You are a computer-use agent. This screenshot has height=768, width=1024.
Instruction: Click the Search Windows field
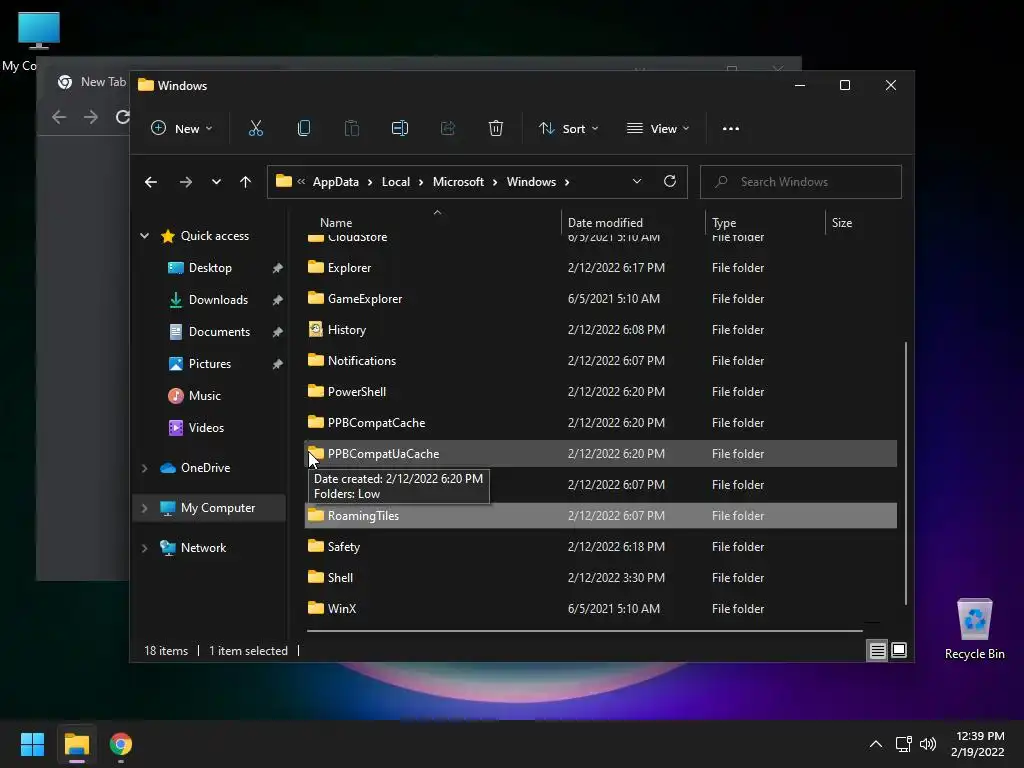[x=801, y=182]
